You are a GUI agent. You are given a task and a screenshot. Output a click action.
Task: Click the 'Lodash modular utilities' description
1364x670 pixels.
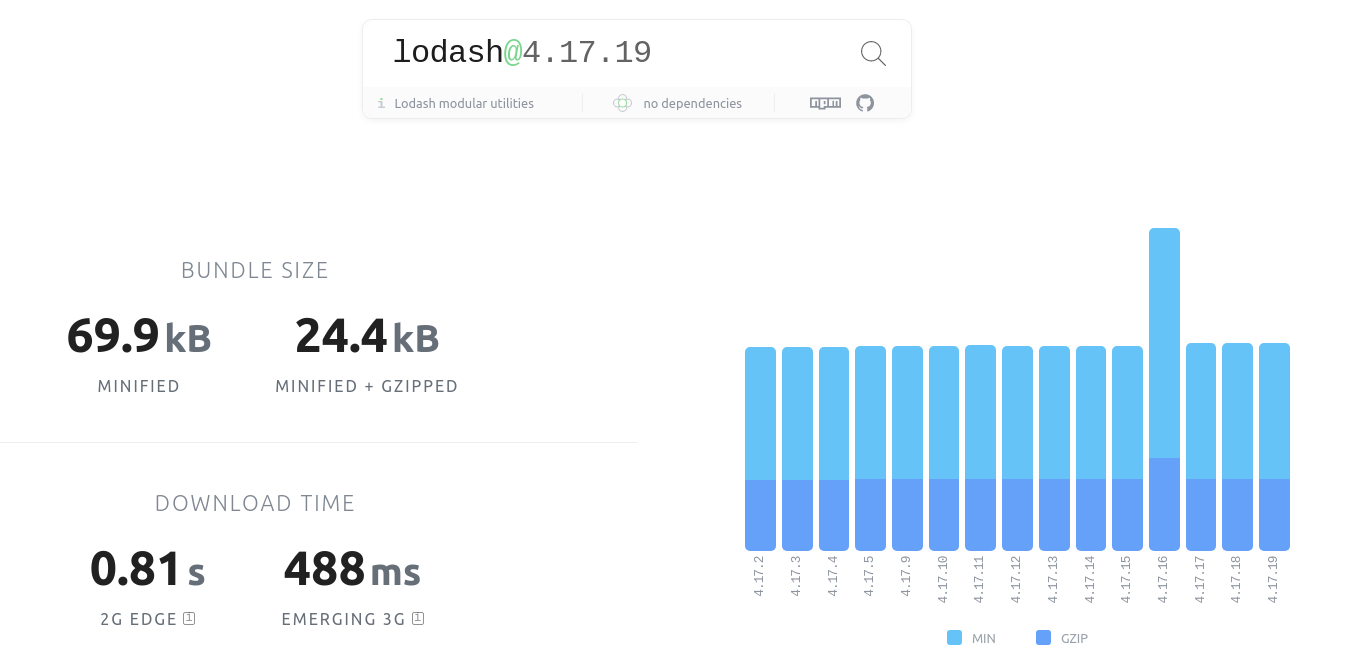(x=464, y=103)
